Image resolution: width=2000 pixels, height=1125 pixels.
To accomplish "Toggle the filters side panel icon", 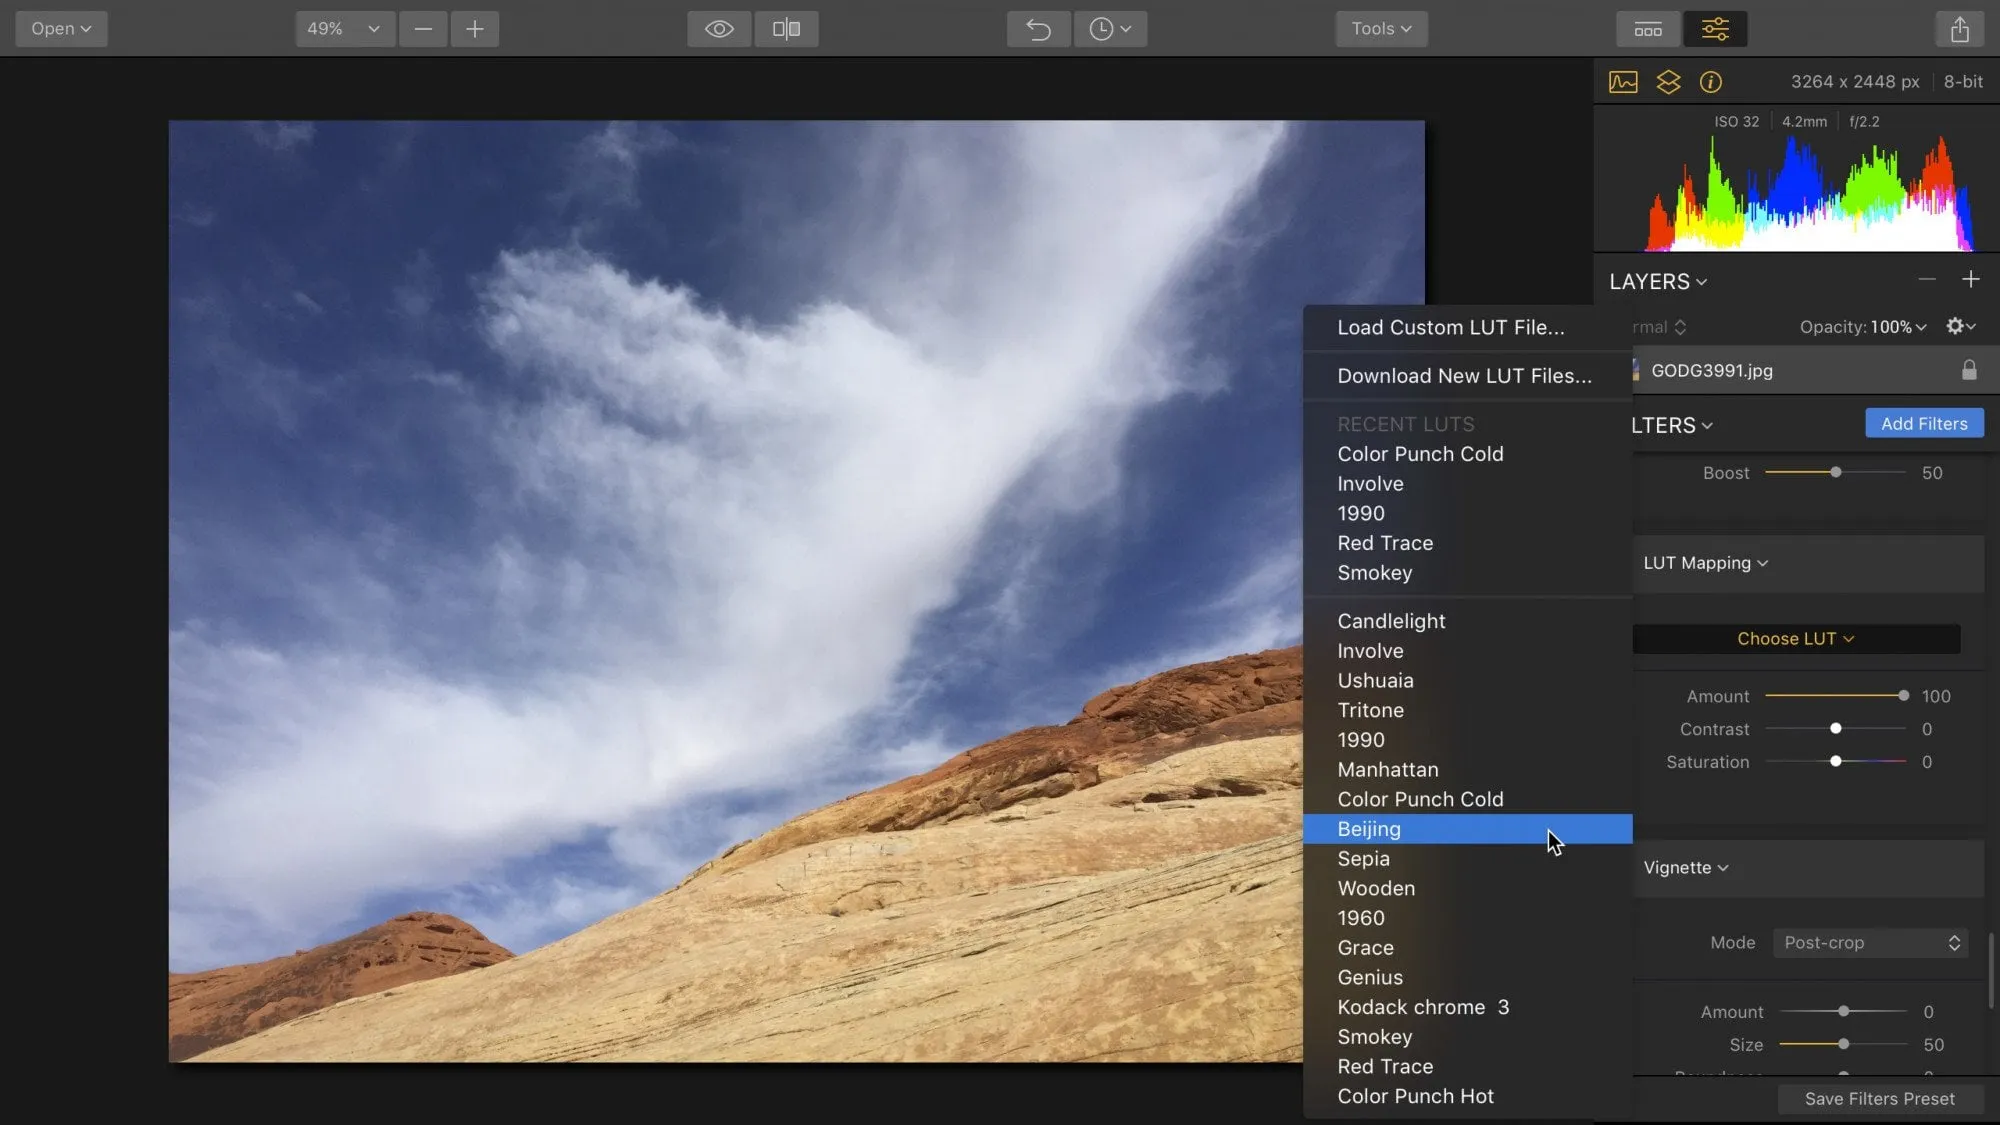I will tap(1715, 29).
